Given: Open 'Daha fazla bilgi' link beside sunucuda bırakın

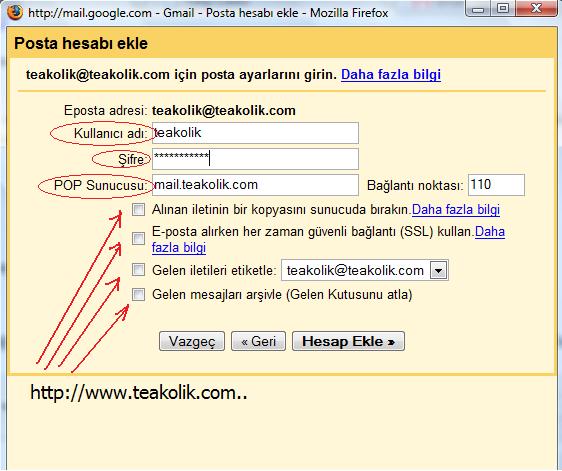Looking at the screenshot, I should coord(456,210).
